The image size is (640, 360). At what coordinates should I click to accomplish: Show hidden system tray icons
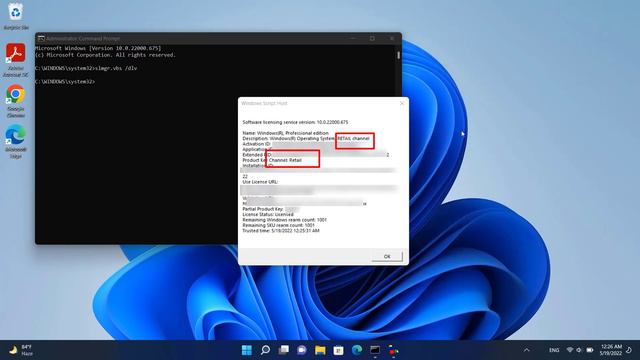tap(527, 350)
